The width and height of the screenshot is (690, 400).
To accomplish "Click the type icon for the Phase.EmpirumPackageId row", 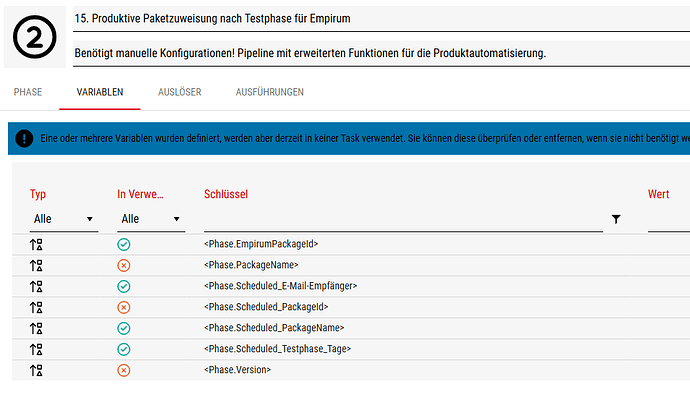I will click(x=37, y=244).
